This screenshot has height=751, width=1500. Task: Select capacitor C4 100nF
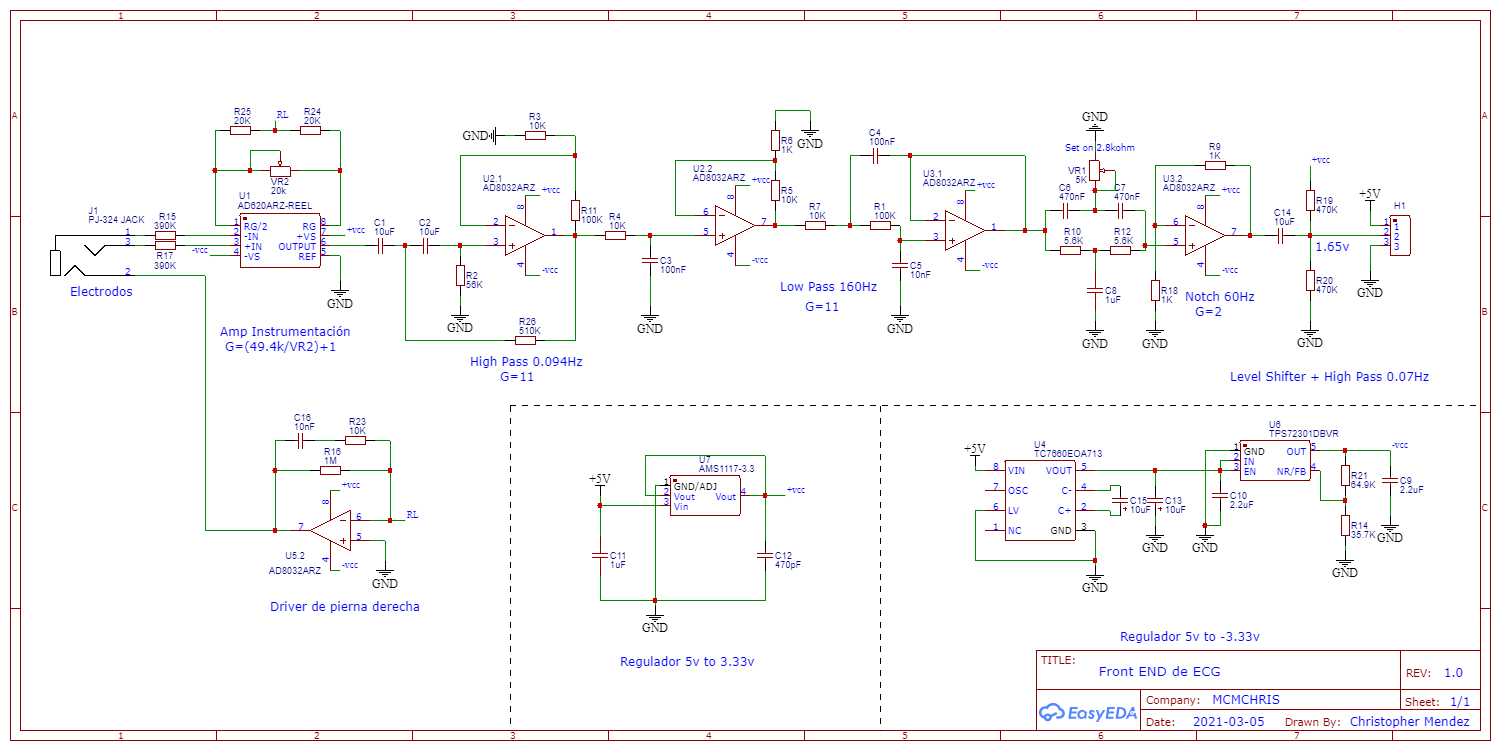click(x=875, y=156)
